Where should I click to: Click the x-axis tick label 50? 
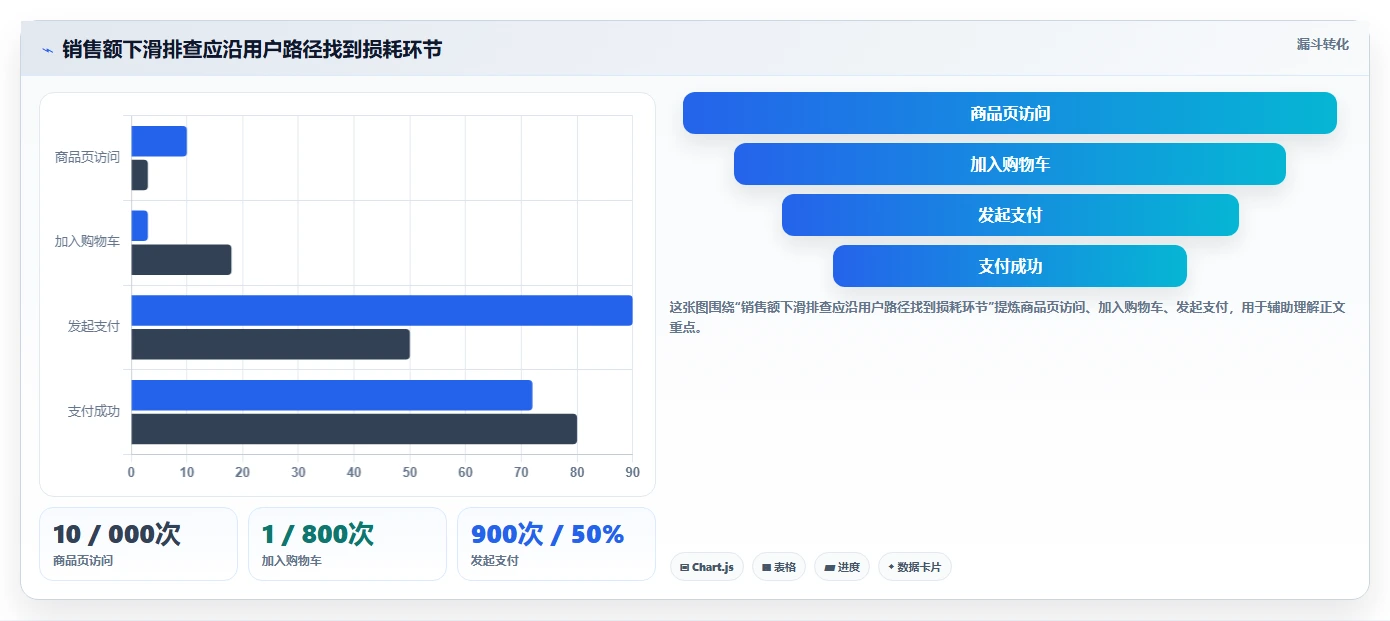point(410,472)
